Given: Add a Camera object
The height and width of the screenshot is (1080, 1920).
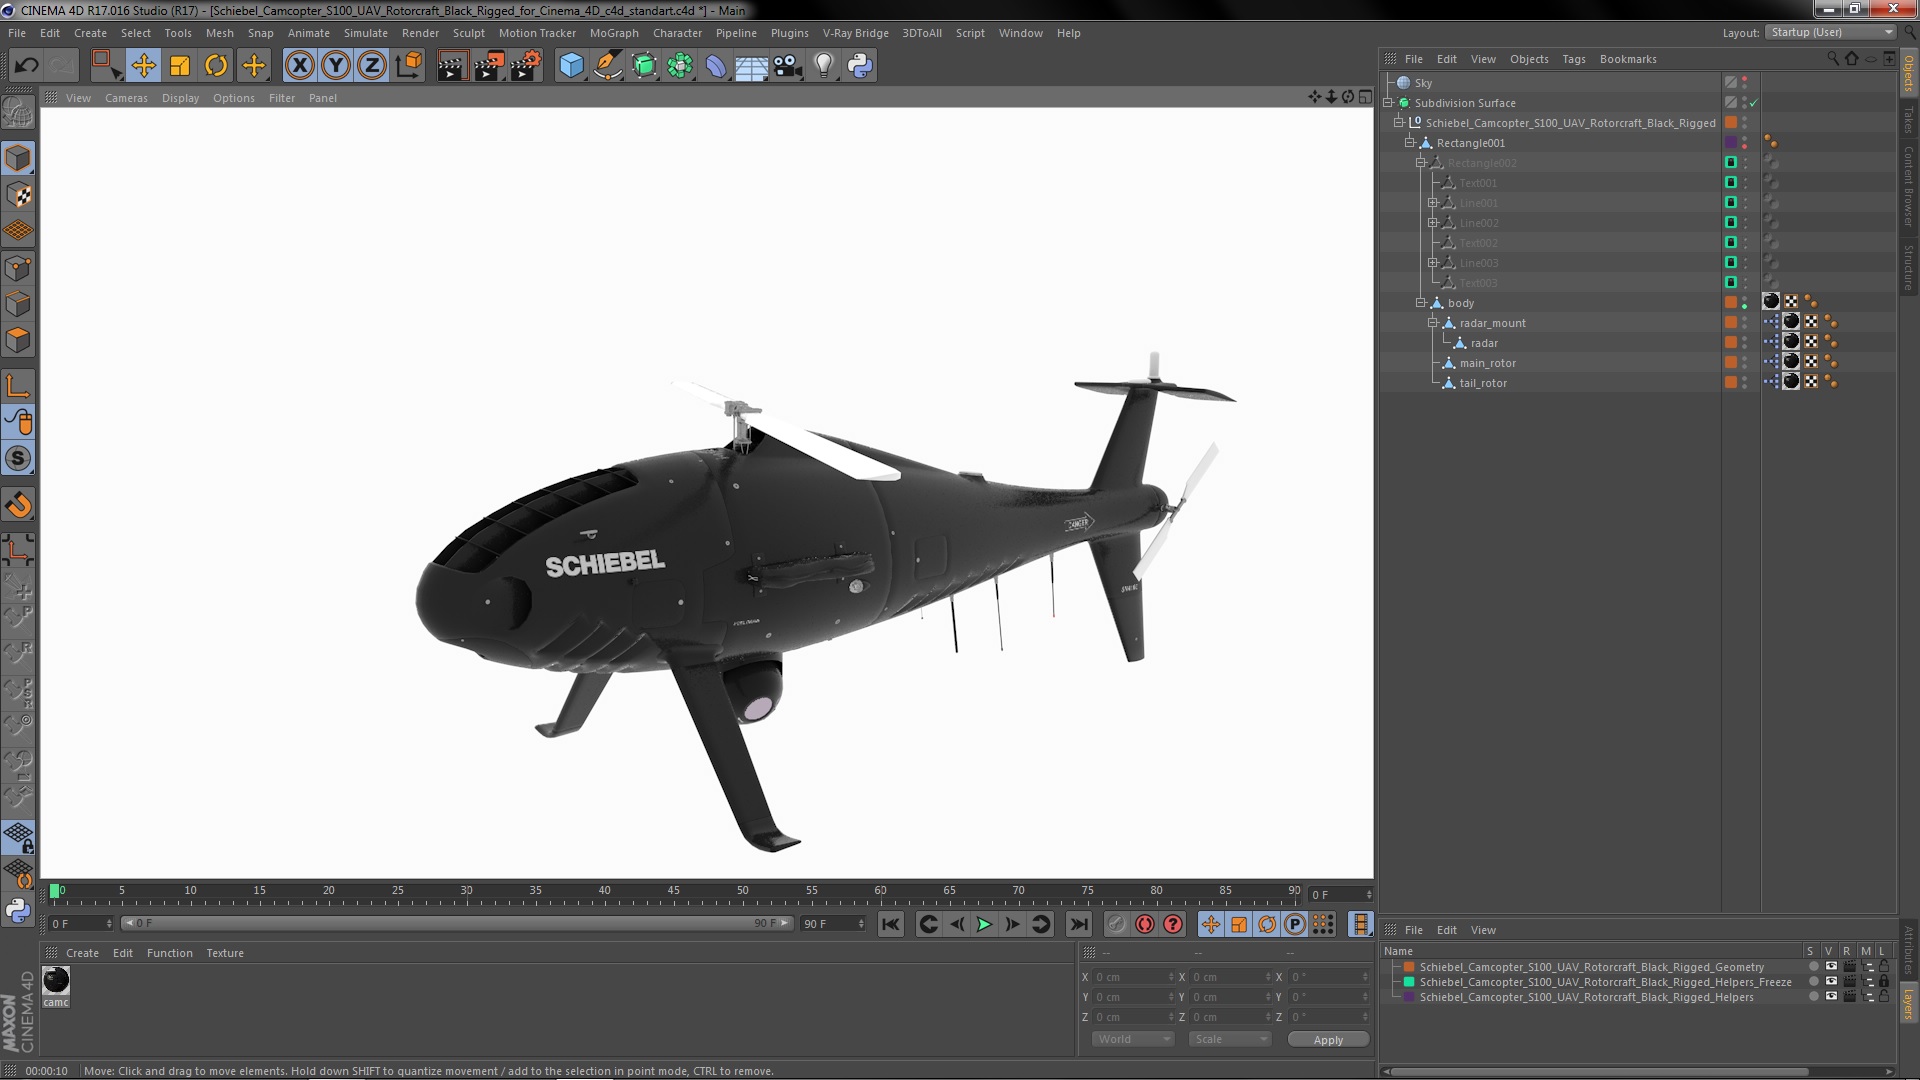Looking at the screenshot, I should tap(788, 66).
